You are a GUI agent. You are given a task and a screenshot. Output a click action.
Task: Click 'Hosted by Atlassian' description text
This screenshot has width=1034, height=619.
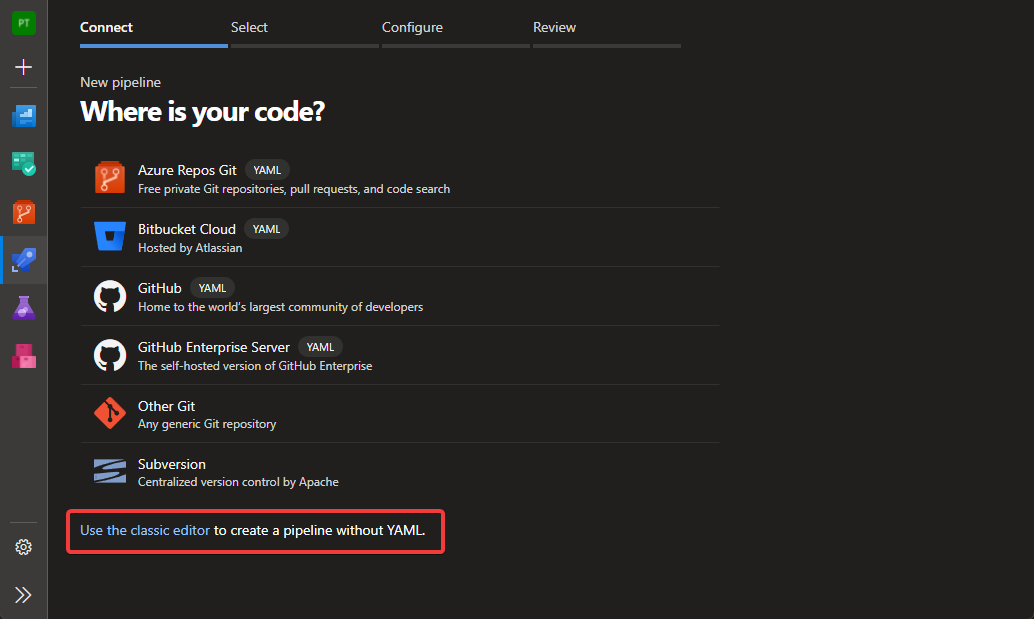190,248
